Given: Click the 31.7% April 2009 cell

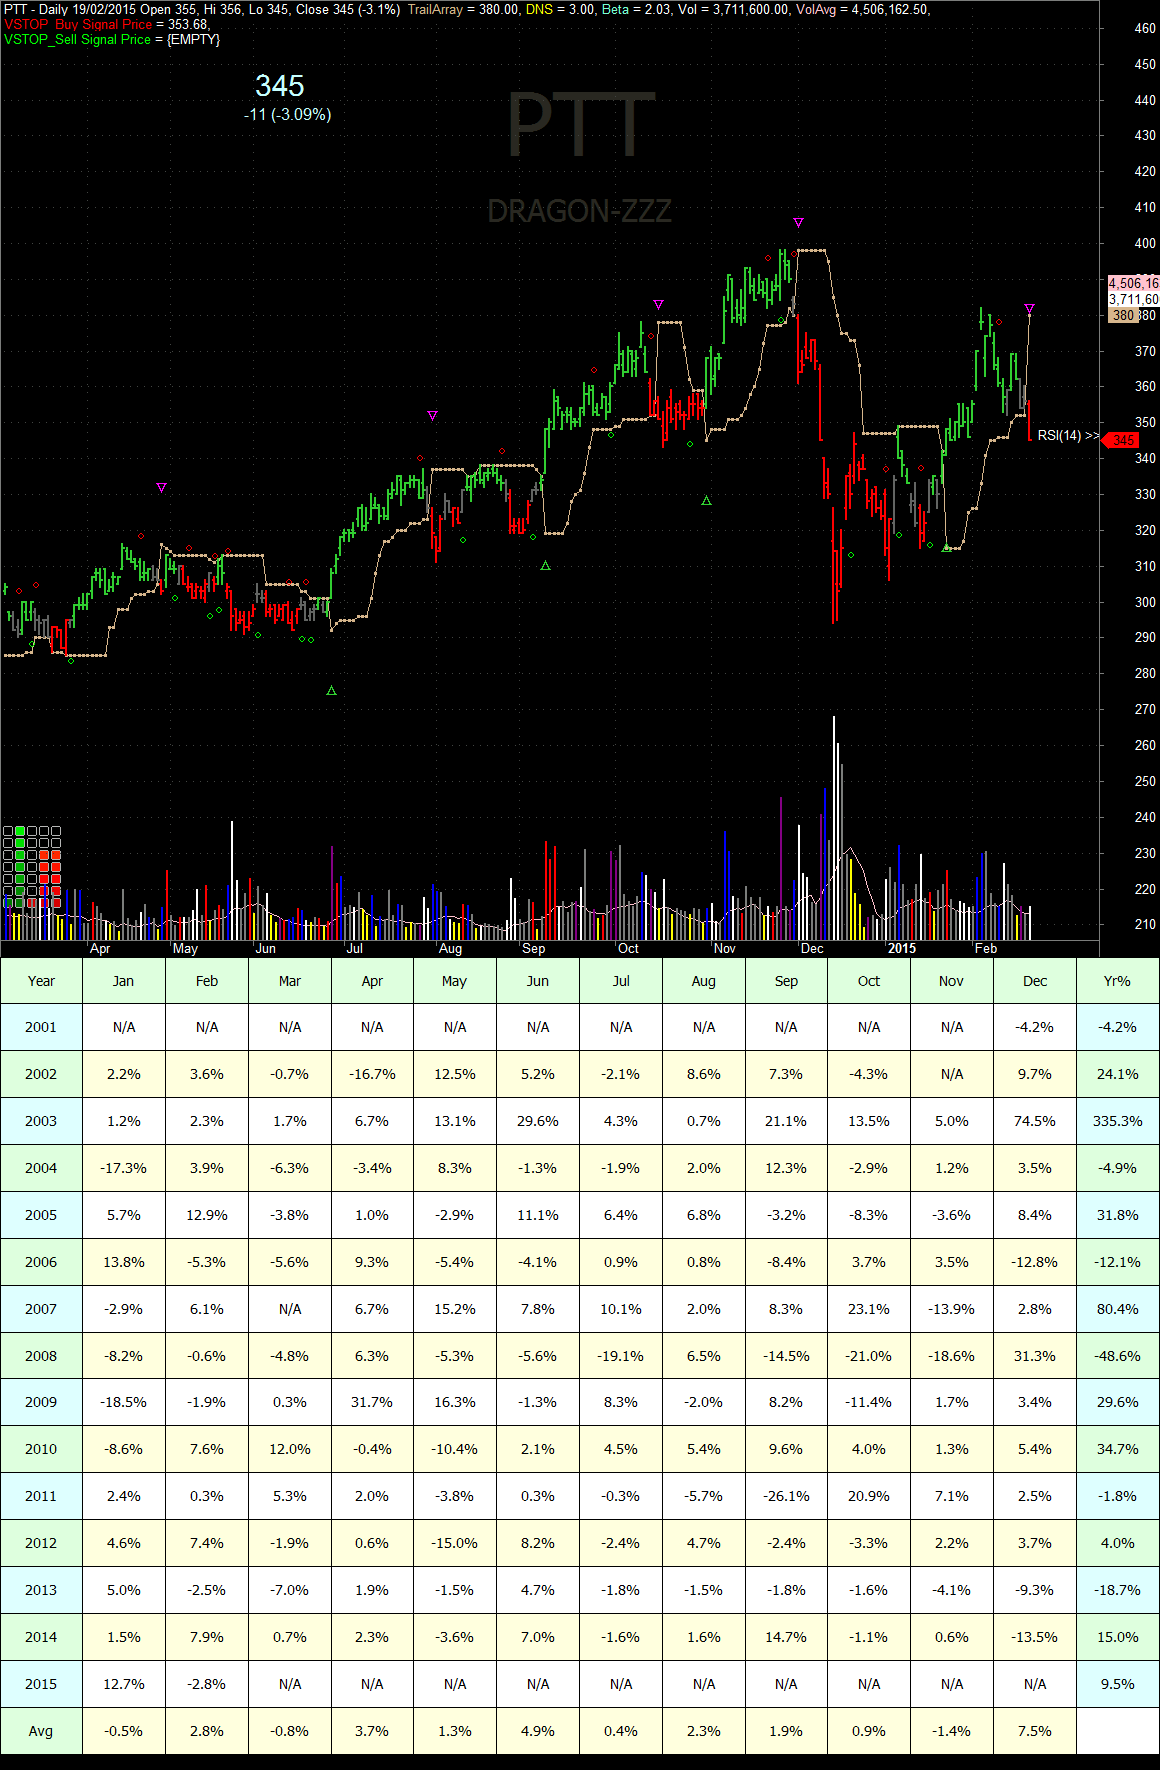Looking at the screenshot, I should 372,1402.
